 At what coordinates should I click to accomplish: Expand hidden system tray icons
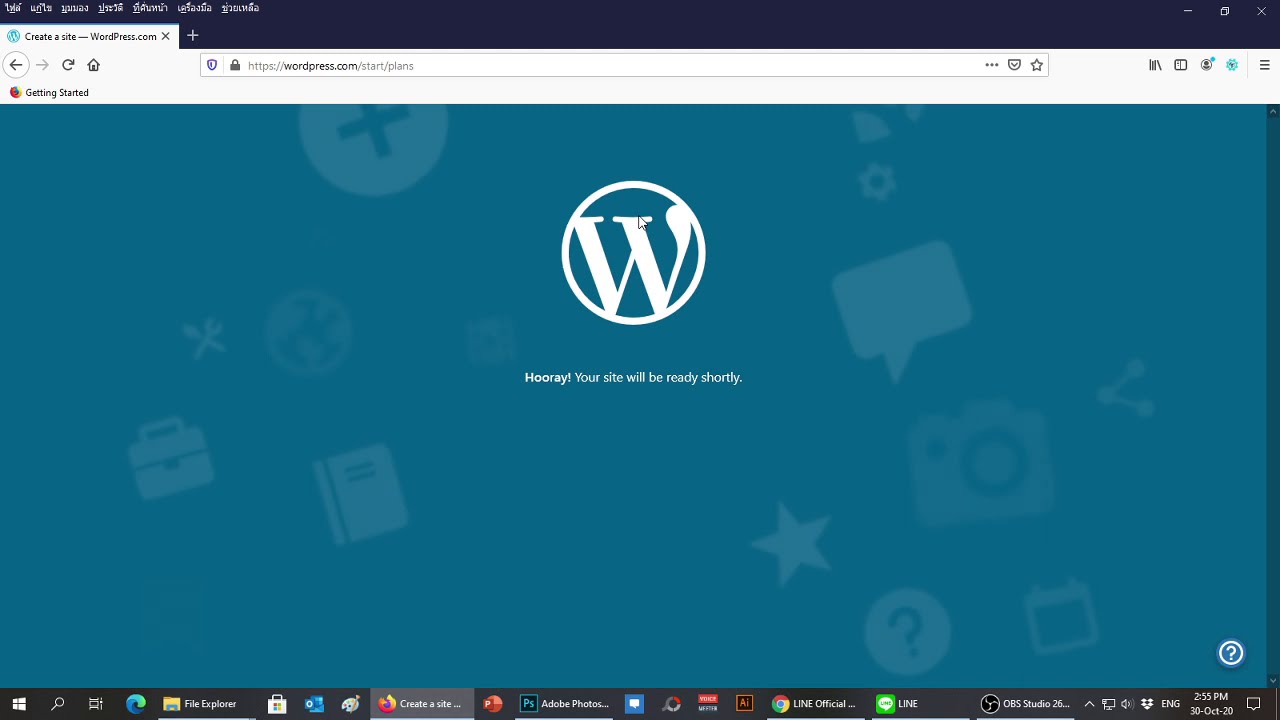coord(1089,704)
